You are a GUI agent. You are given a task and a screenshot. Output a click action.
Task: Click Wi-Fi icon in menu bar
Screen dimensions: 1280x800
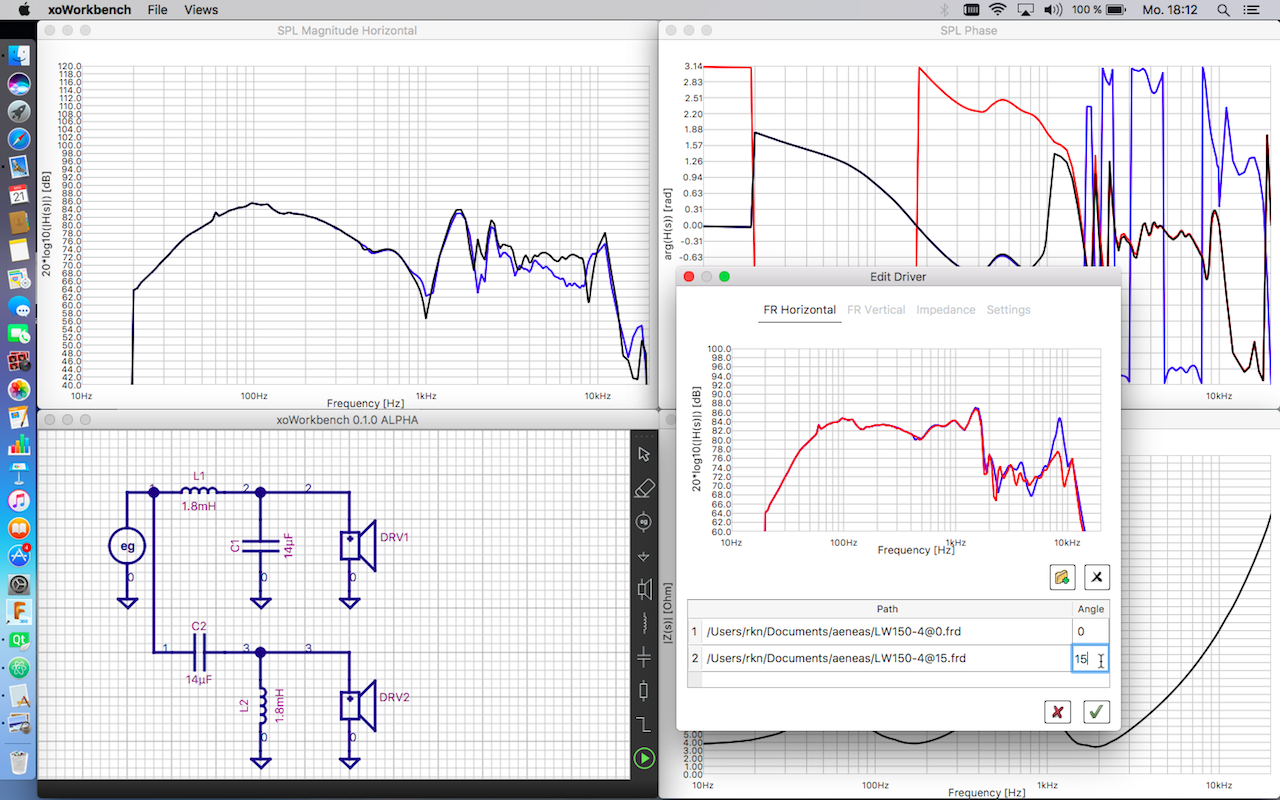pyautogui.click(x=997, y=9)
